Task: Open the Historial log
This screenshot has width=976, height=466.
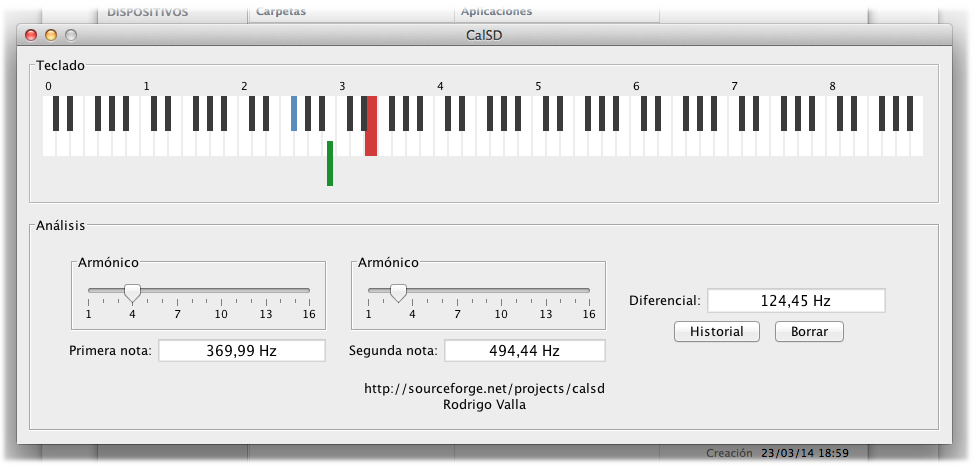Action: [716, 332]
